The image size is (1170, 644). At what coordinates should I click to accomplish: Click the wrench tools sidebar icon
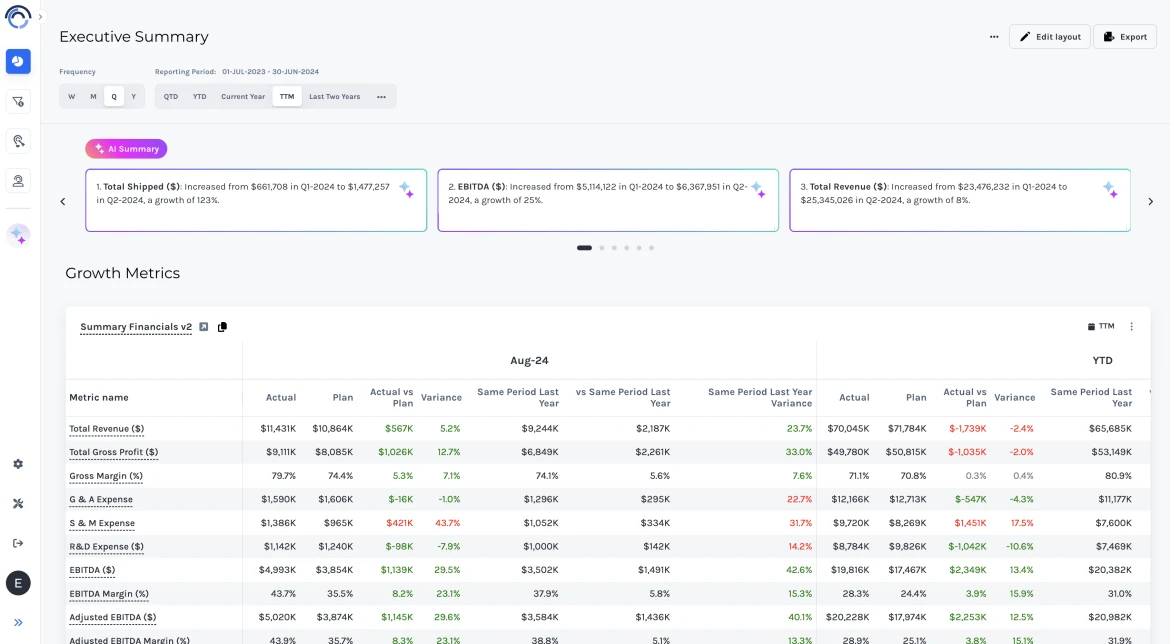[18, 503]
